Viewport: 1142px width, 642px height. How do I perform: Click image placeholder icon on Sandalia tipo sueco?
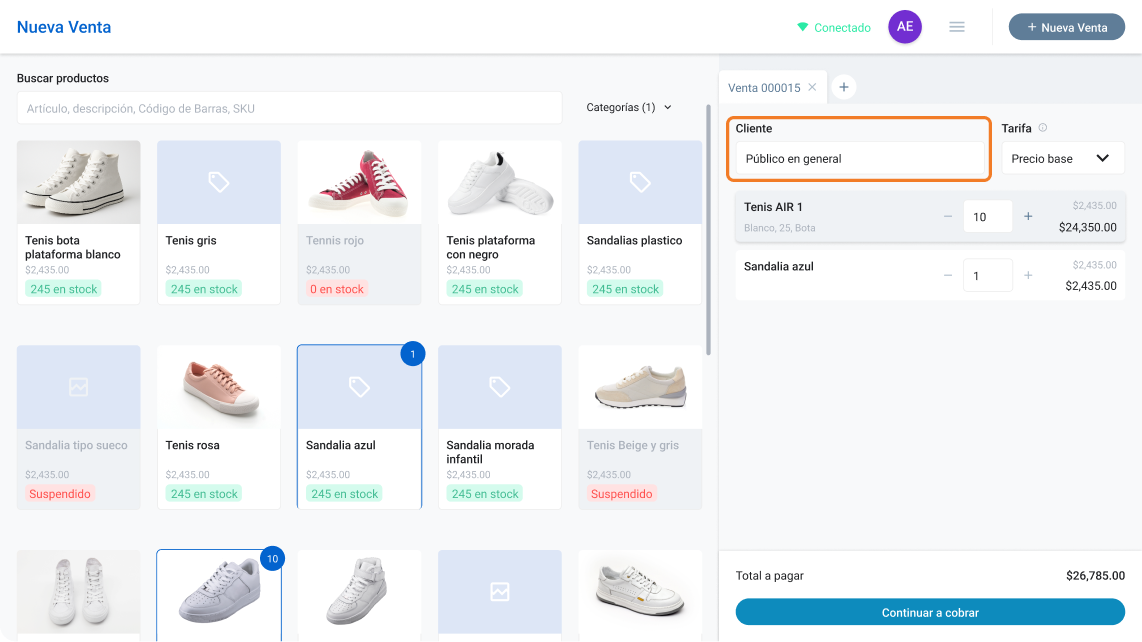(x=79, y=387)
